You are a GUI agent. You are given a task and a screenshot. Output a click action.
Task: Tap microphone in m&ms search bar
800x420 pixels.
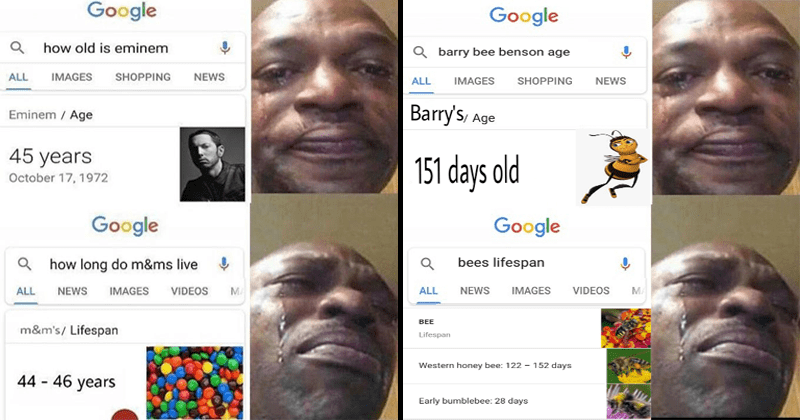click(223, 264)
